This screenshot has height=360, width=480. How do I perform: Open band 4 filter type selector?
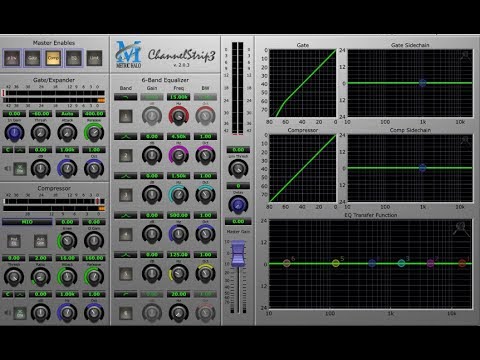click(x=125, y=215)
